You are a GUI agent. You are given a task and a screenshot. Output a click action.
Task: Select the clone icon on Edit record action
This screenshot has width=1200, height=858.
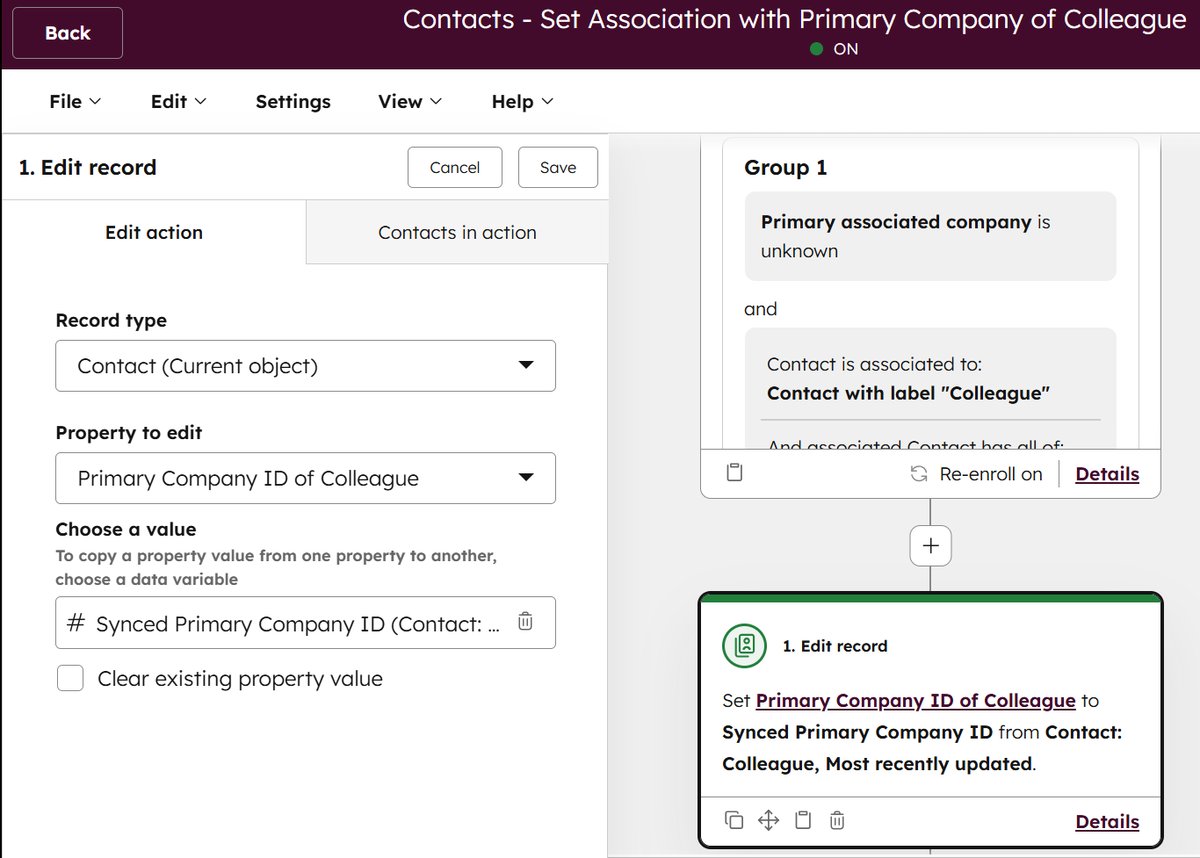[x=735, y=819]
